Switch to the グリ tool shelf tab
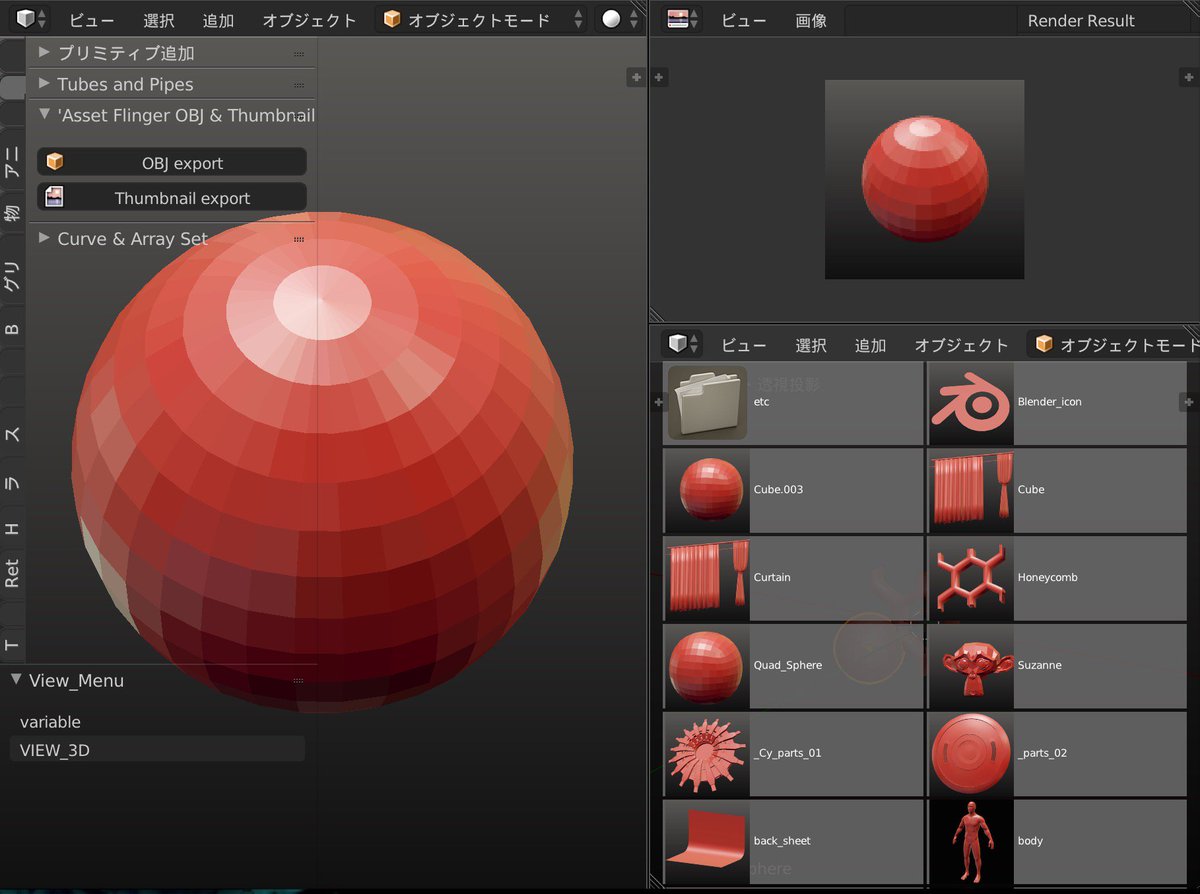This screenshot has width=1200, height=894. pos(12,277)
